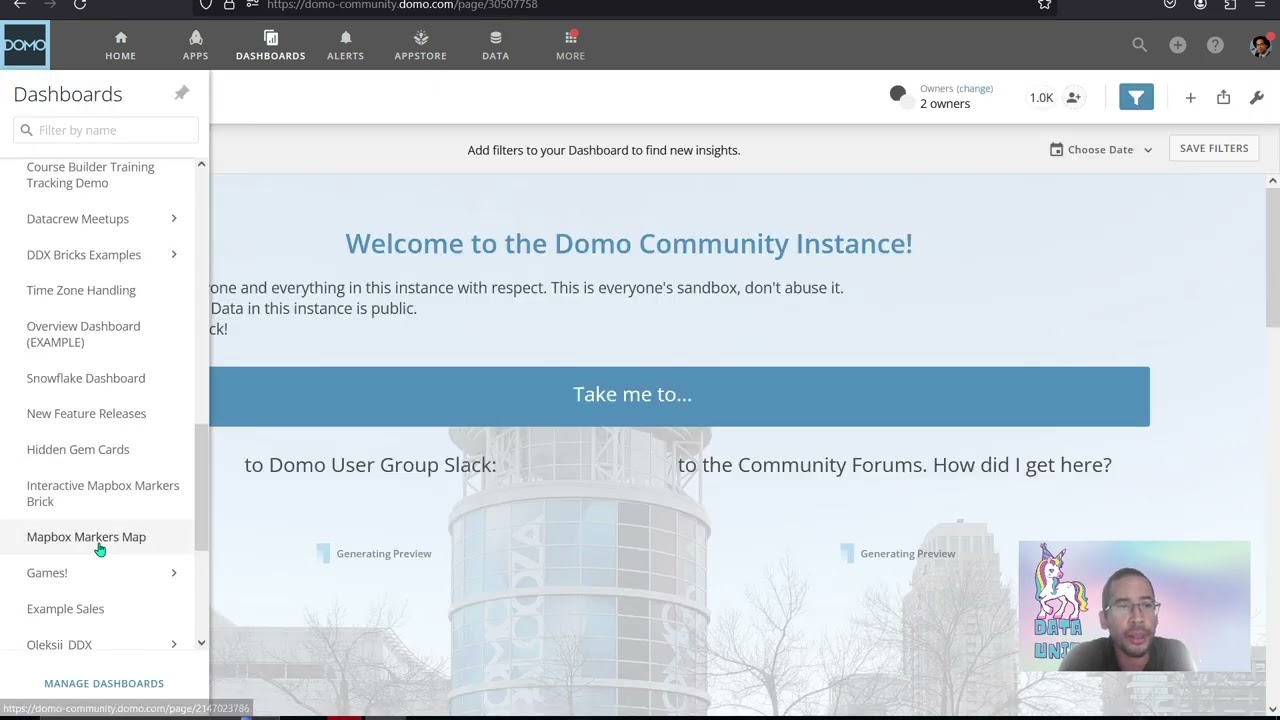The image size is (1280, 720).
Task: Pin the Dashboards sidebar panel
Action: [x=181, y=93]
